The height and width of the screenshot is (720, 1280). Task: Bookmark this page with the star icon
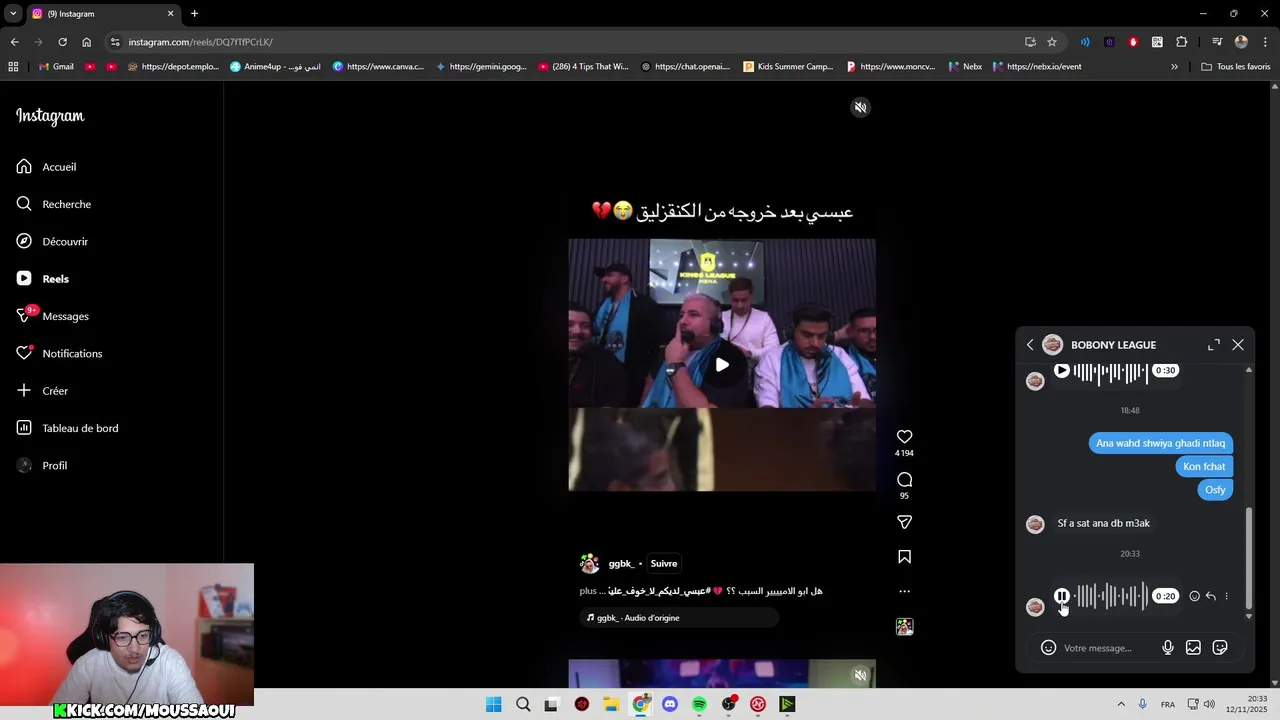(1052, 42)
